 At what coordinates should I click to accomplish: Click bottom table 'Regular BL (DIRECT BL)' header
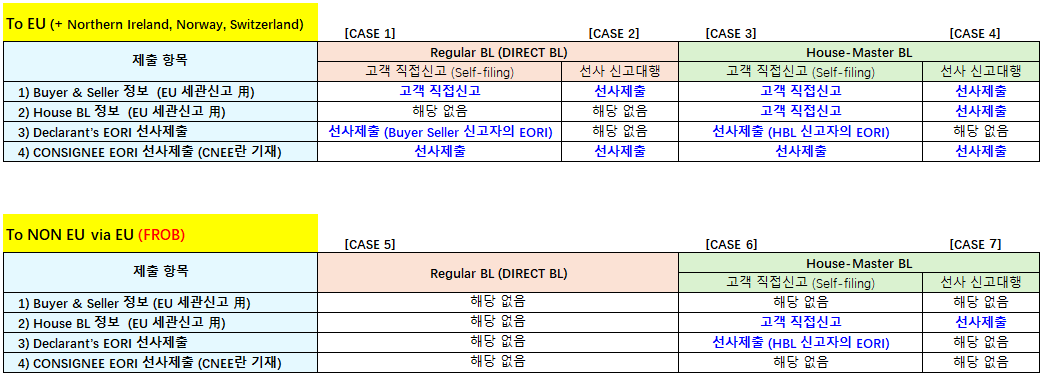pos(498,273)
